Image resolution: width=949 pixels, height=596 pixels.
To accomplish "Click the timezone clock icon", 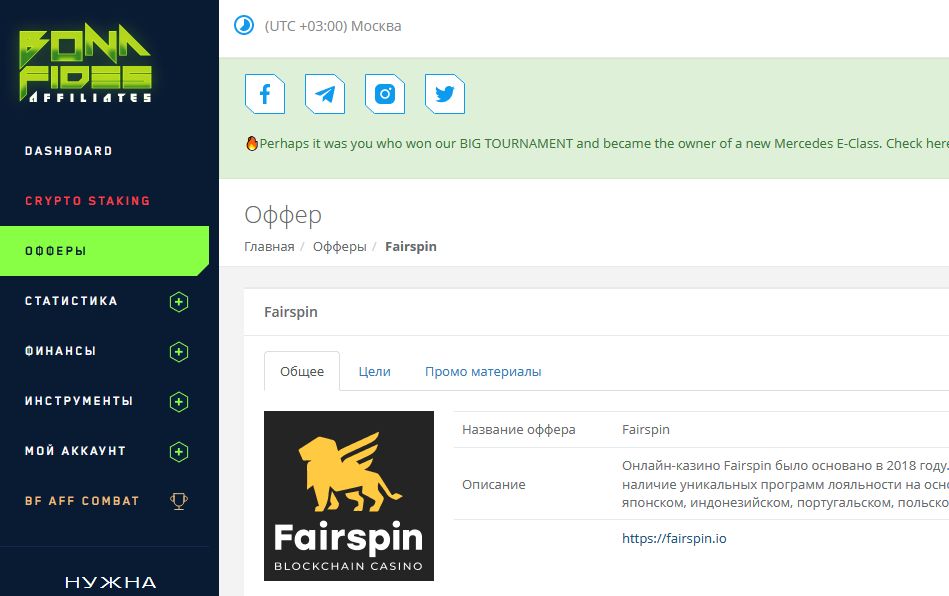I will tap(244, 25).
